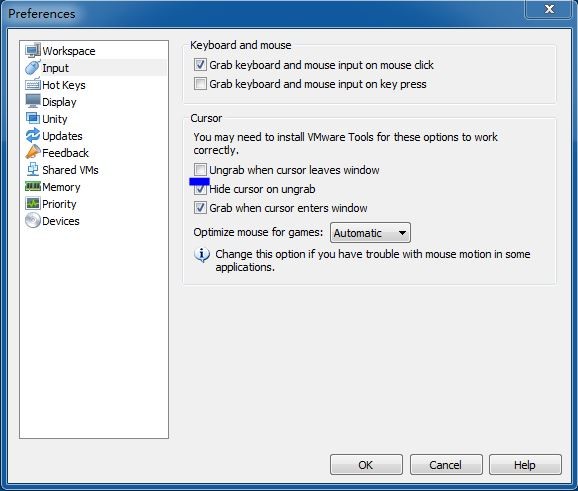Click the Shared VMs network icon

click(x=33, y=169)
